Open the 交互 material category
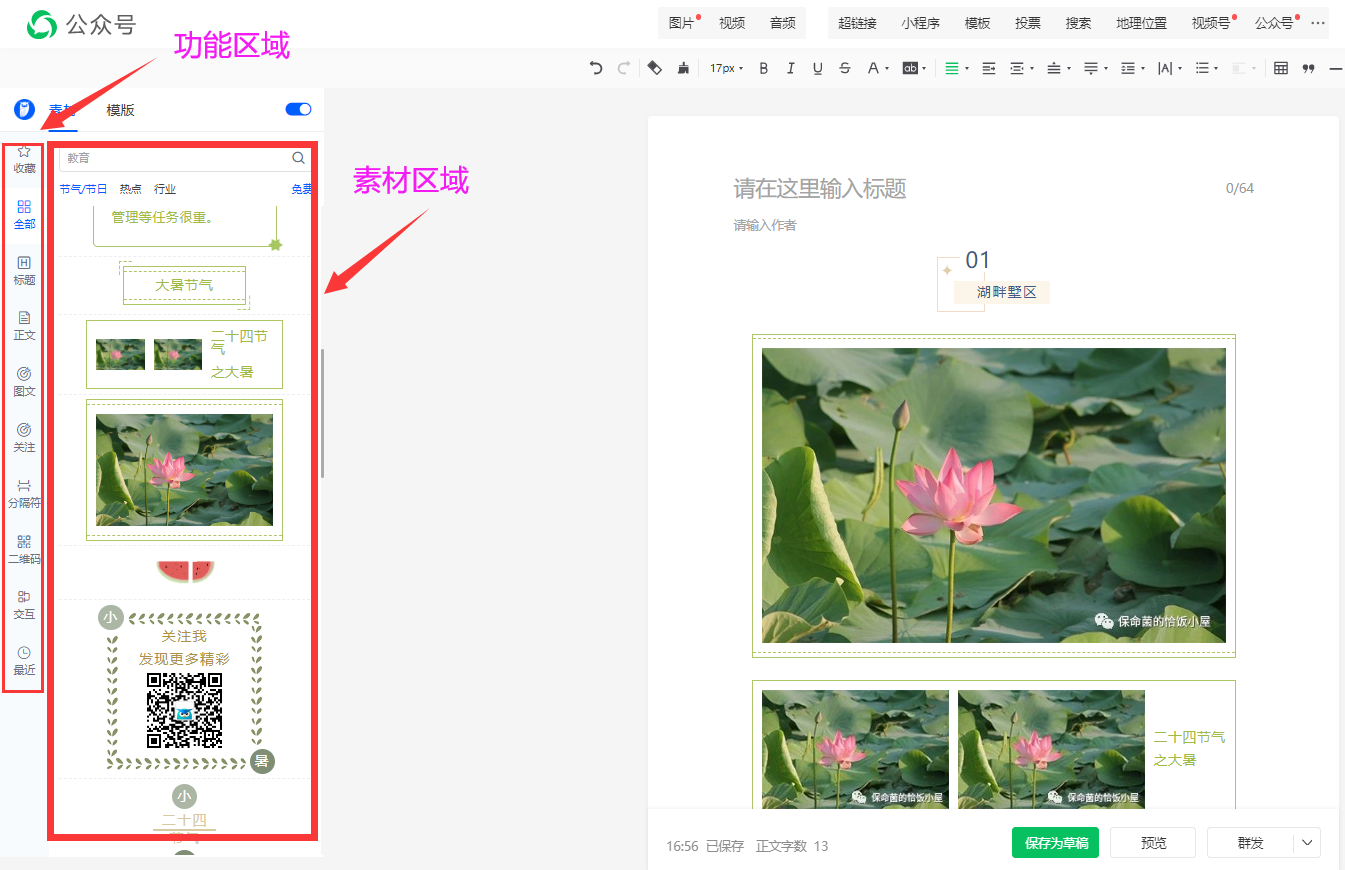Viewport: 1345px width, 870px height. pos(24,605)
